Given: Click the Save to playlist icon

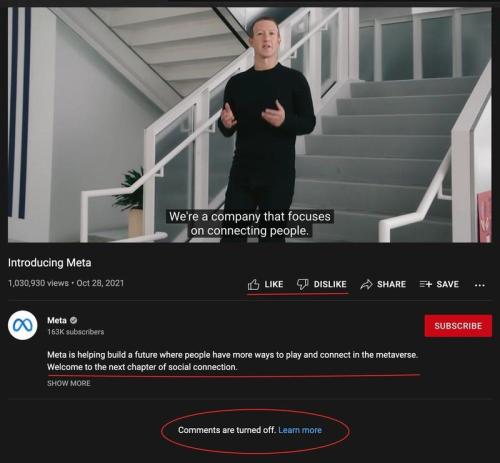Looking at the screenshot, I should point(426,284).
